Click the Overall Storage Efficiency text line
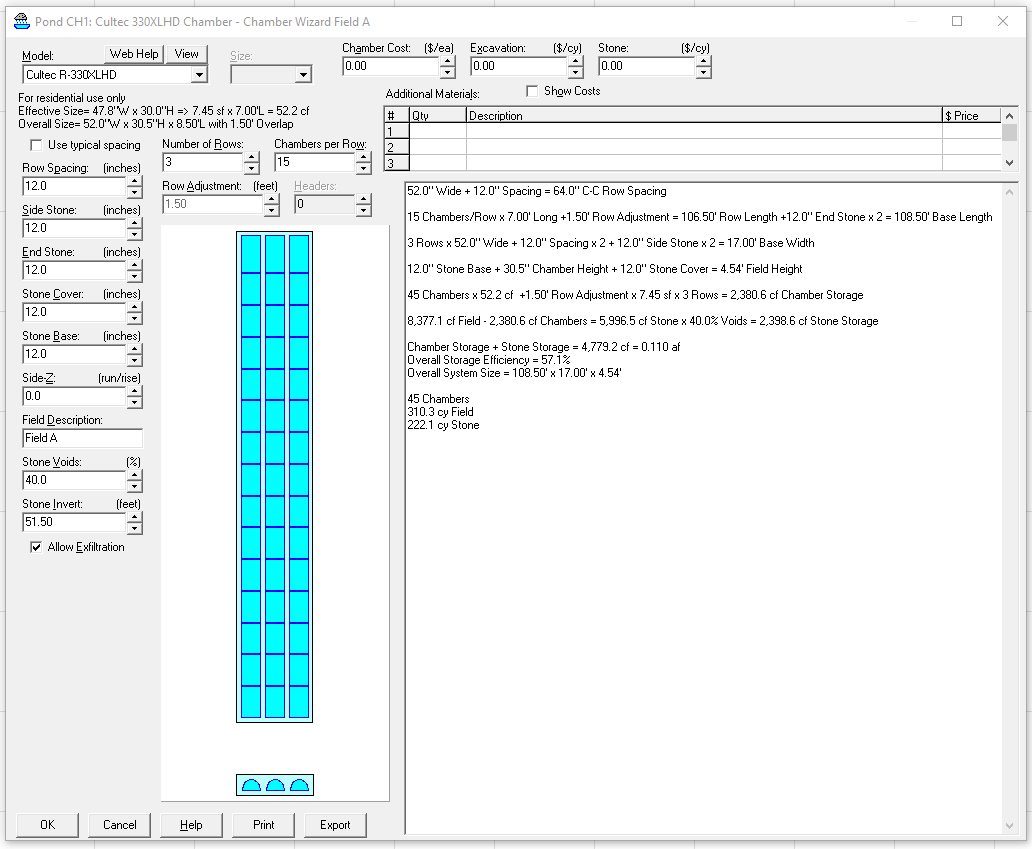Viewport: 1032px width, 849px height. tap(488, 360)
